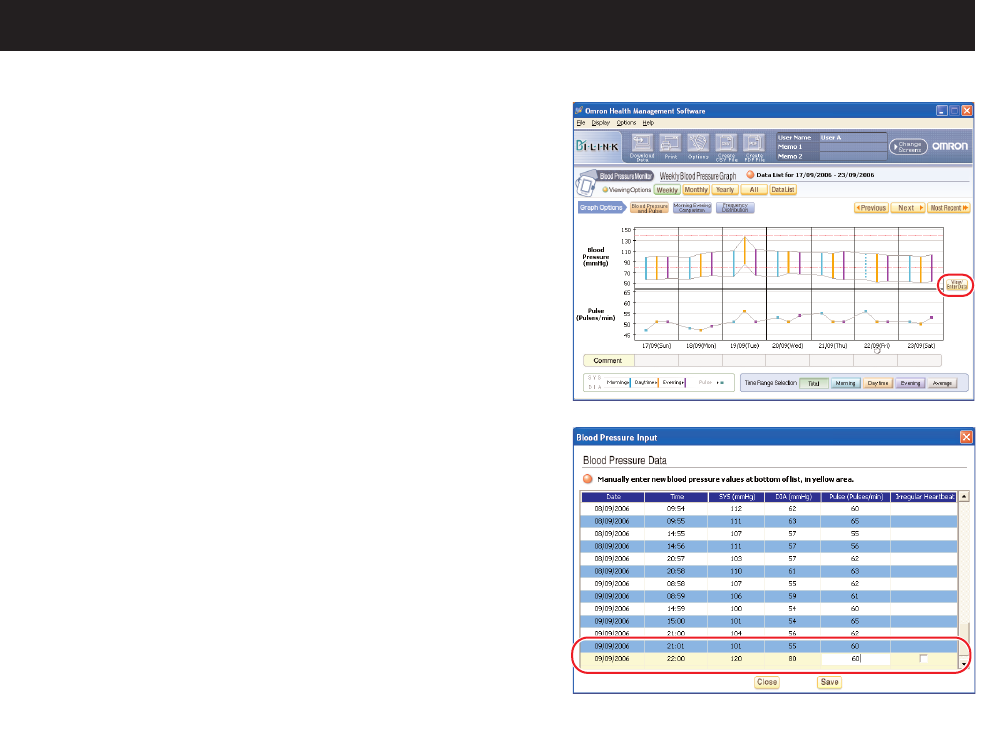Select the row with time 09:54

pos(769,508)
